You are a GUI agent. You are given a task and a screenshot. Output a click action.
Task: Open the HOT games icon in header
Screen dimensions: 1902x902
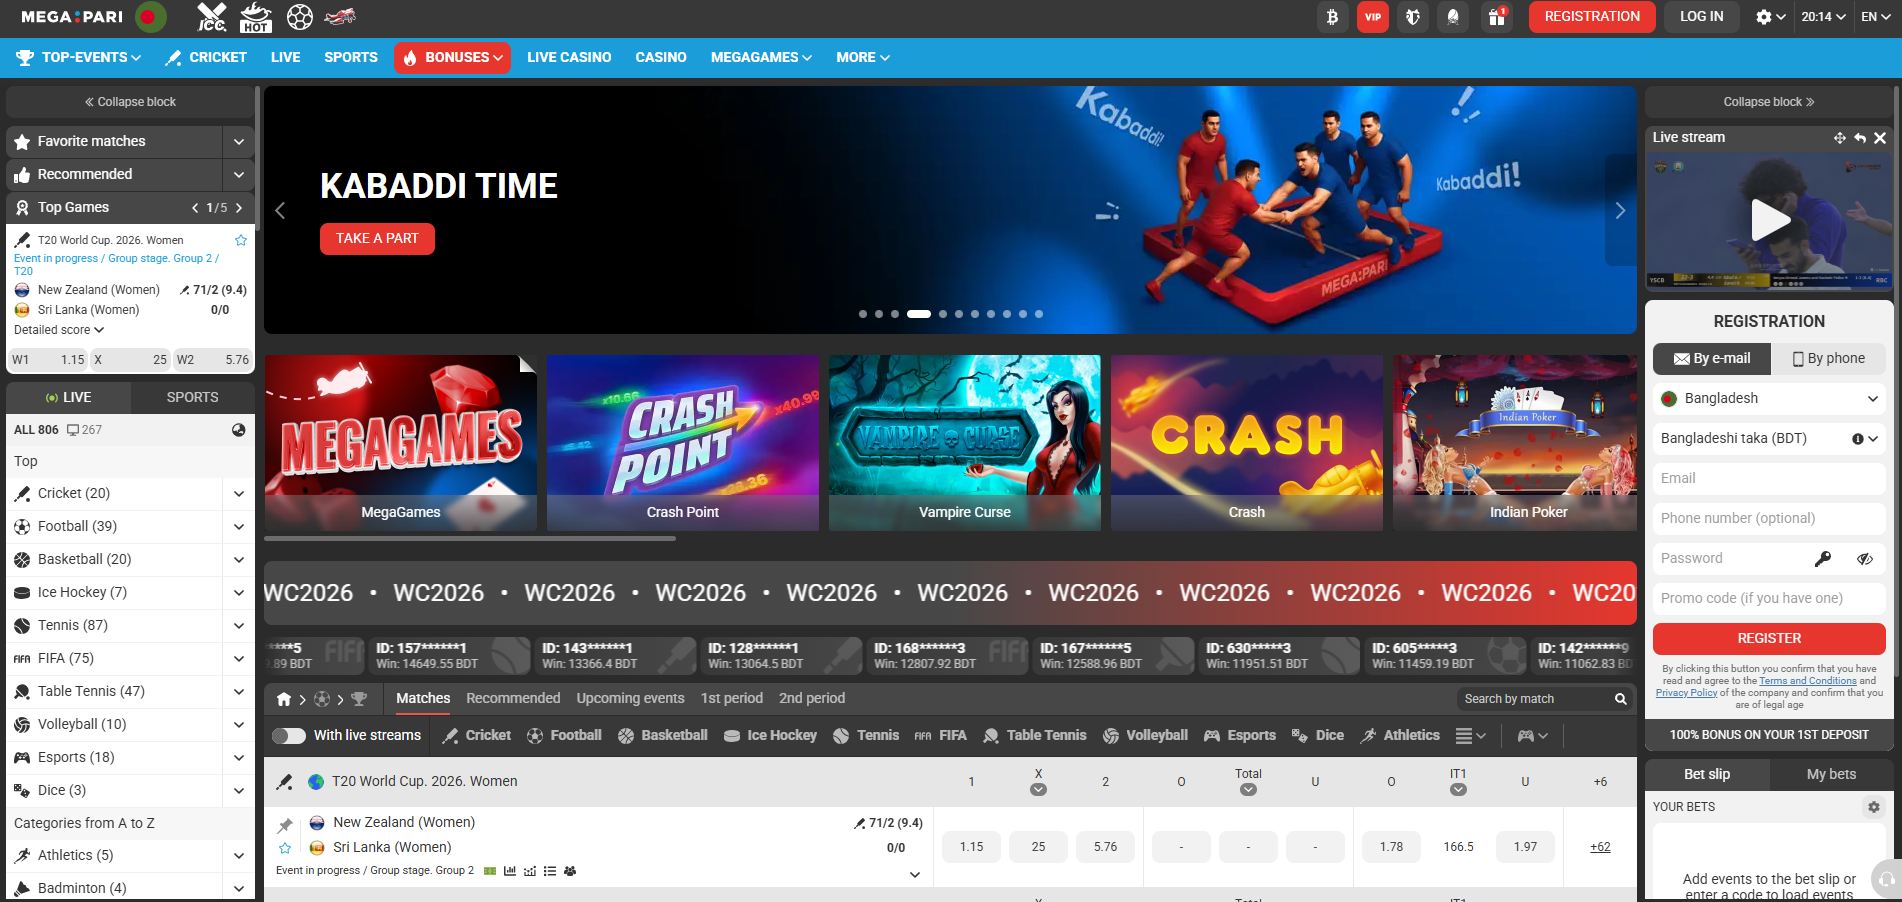point(256,17)
